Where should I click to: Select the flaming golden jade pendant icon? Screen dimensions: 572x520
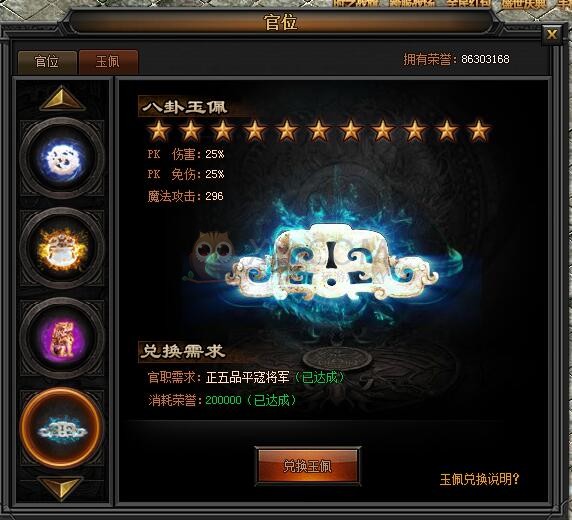coord(62,248)
